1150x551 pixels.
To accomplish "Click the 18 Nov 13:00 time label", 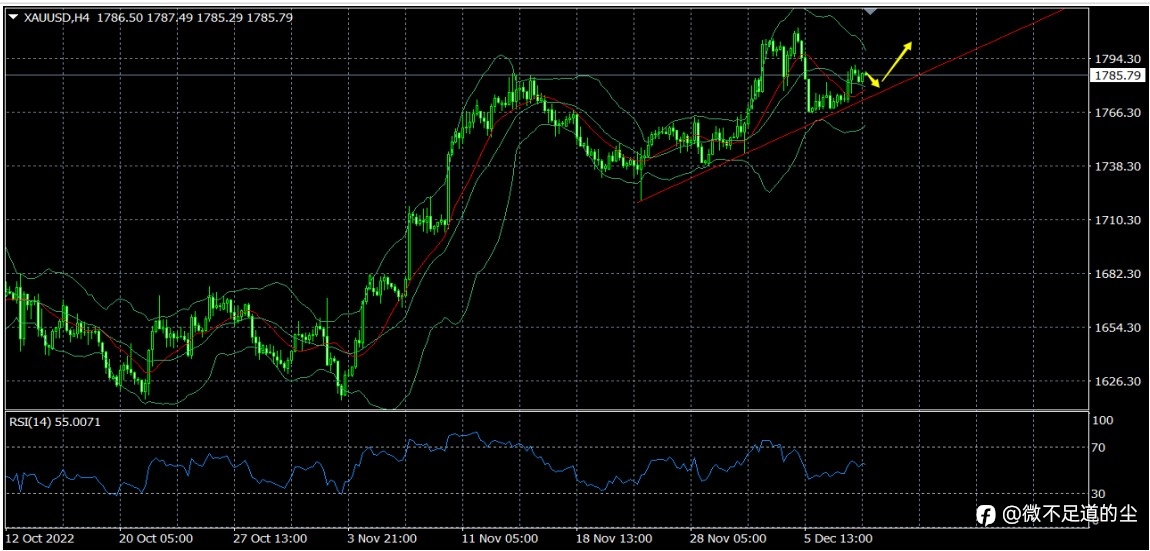I will (615, 539).
